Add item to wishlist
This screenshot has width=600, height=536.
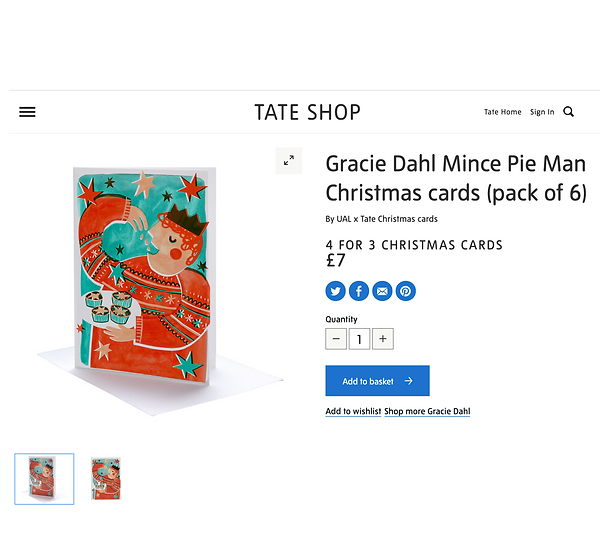point(353,411)
